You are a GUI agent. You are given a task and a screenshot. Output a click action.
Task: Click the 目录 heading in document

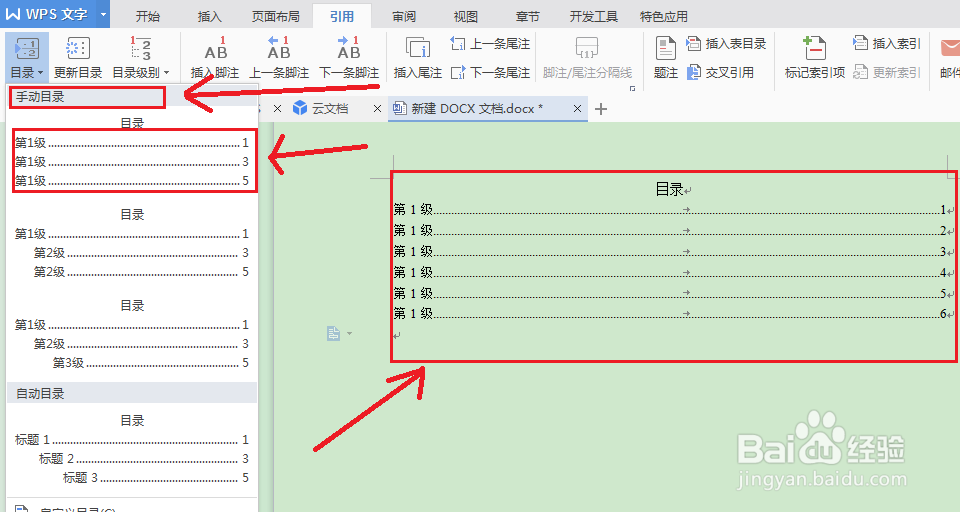point(669,189)
